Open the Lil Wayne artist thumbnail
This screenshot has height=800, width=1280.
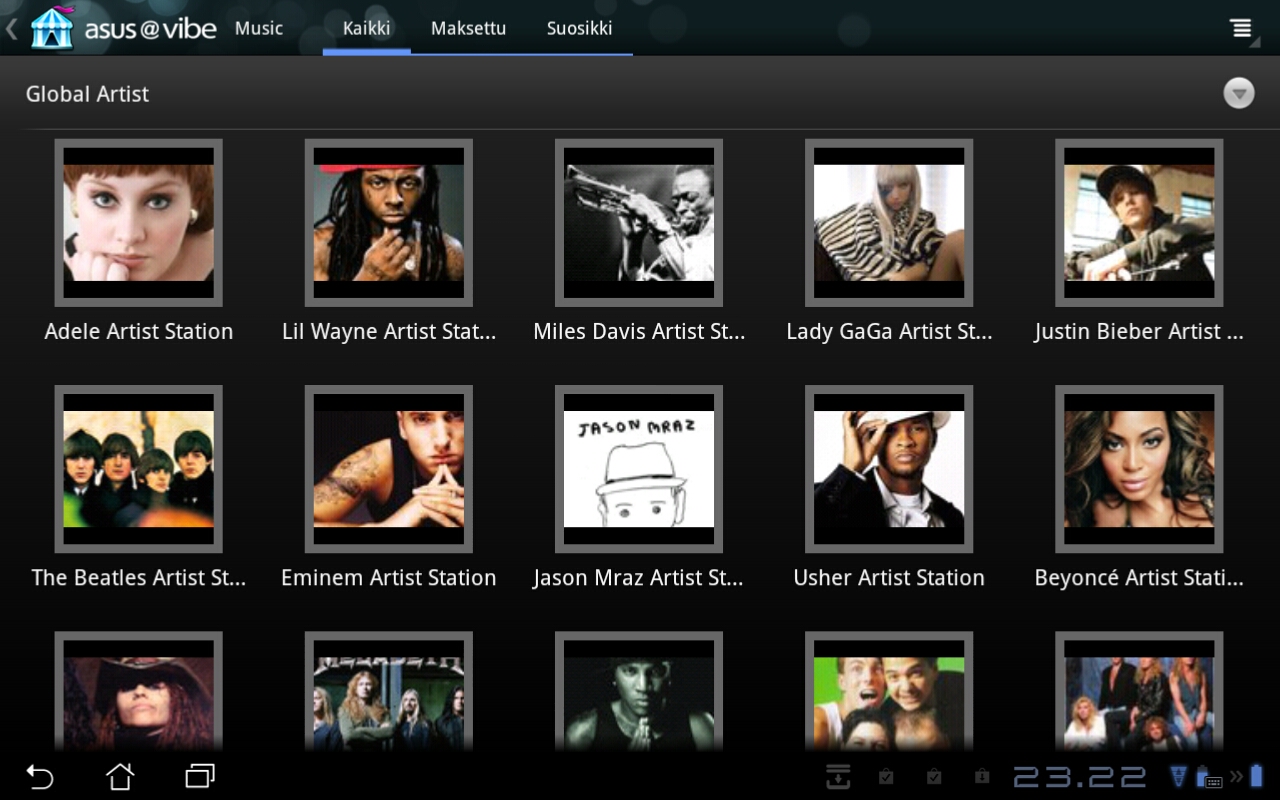tap(389, 223)
